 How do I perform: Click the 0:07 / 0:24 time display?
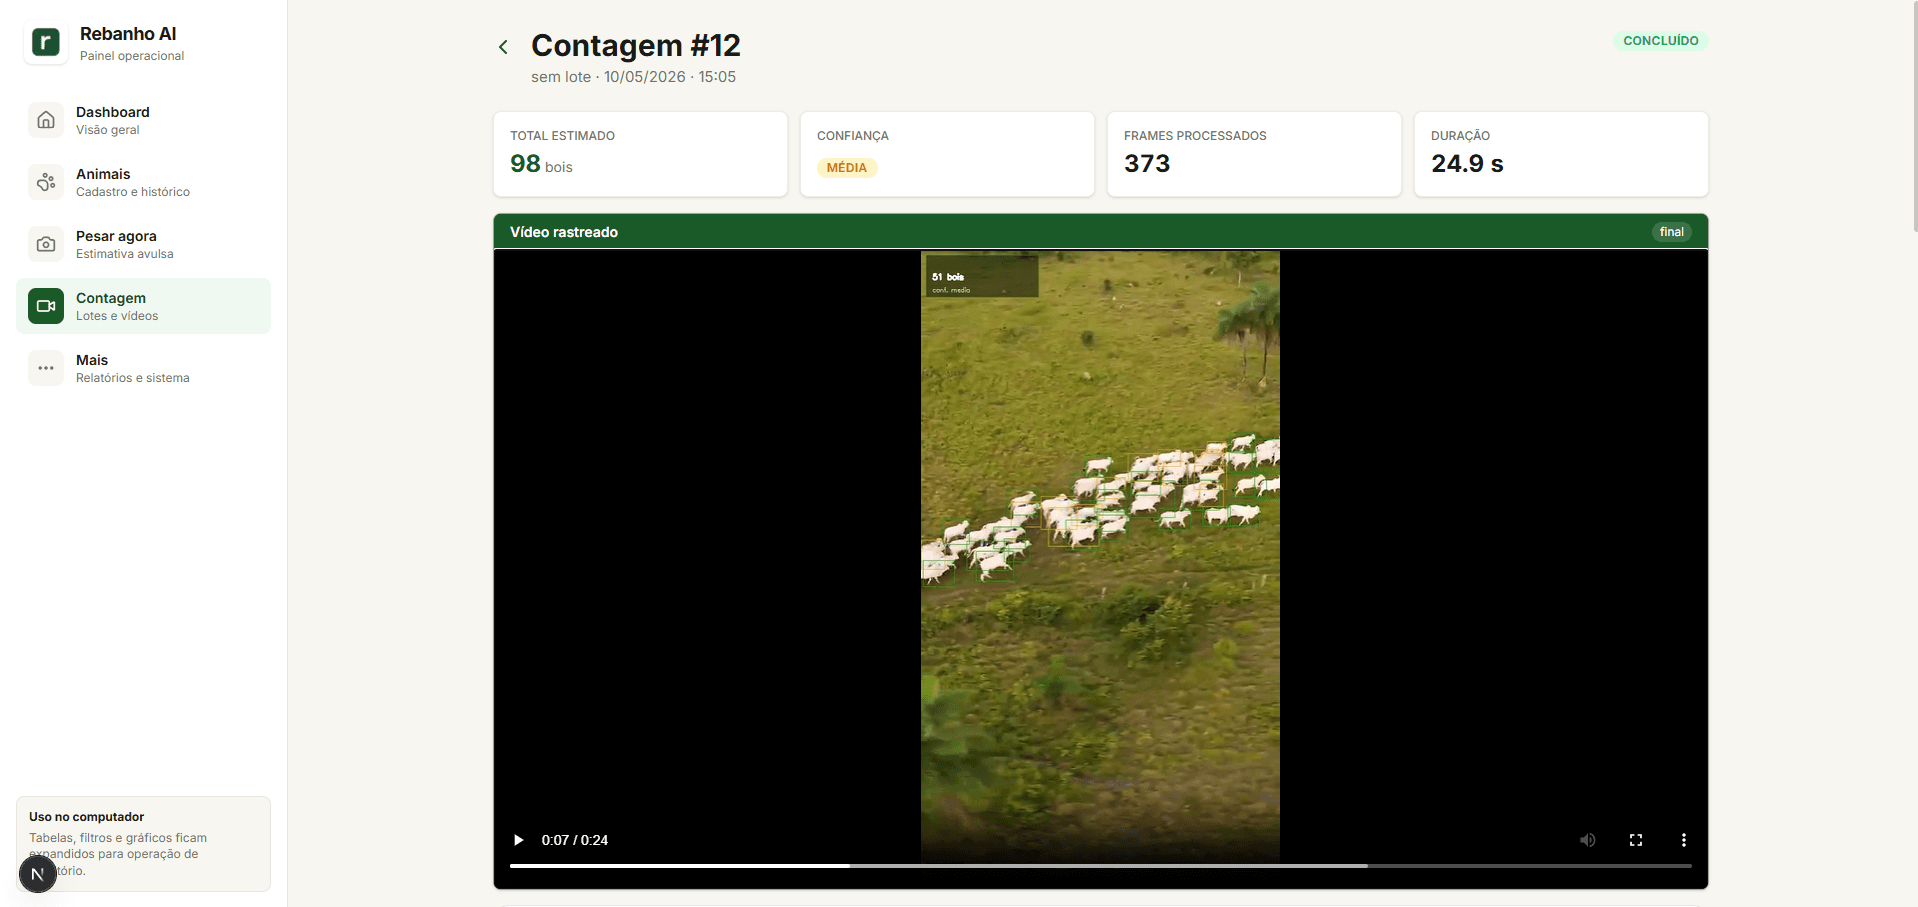(575, 840)
